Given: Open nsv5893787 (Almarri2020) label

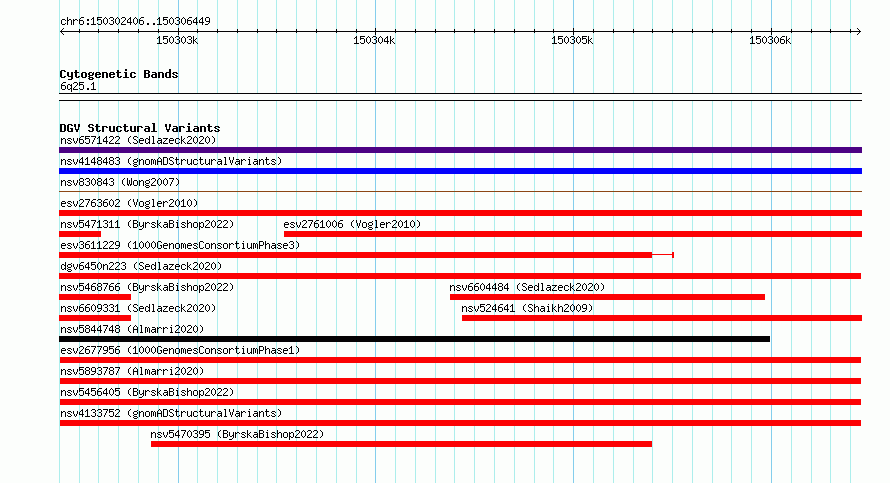Looking at the screenshot, I should click(132, 371).
